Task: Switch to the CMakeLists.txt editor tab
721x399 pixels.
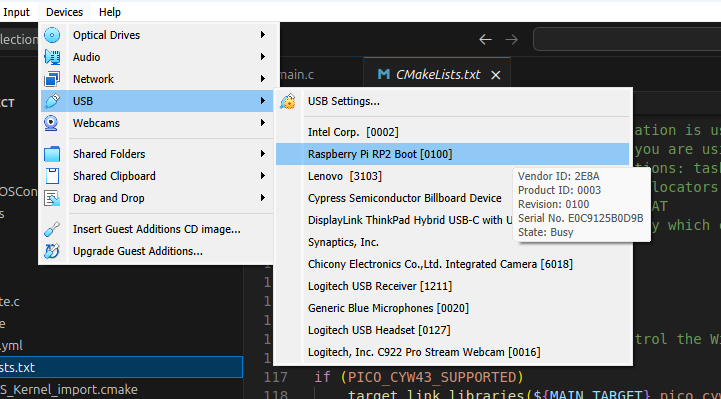Action: coord(437,74)
